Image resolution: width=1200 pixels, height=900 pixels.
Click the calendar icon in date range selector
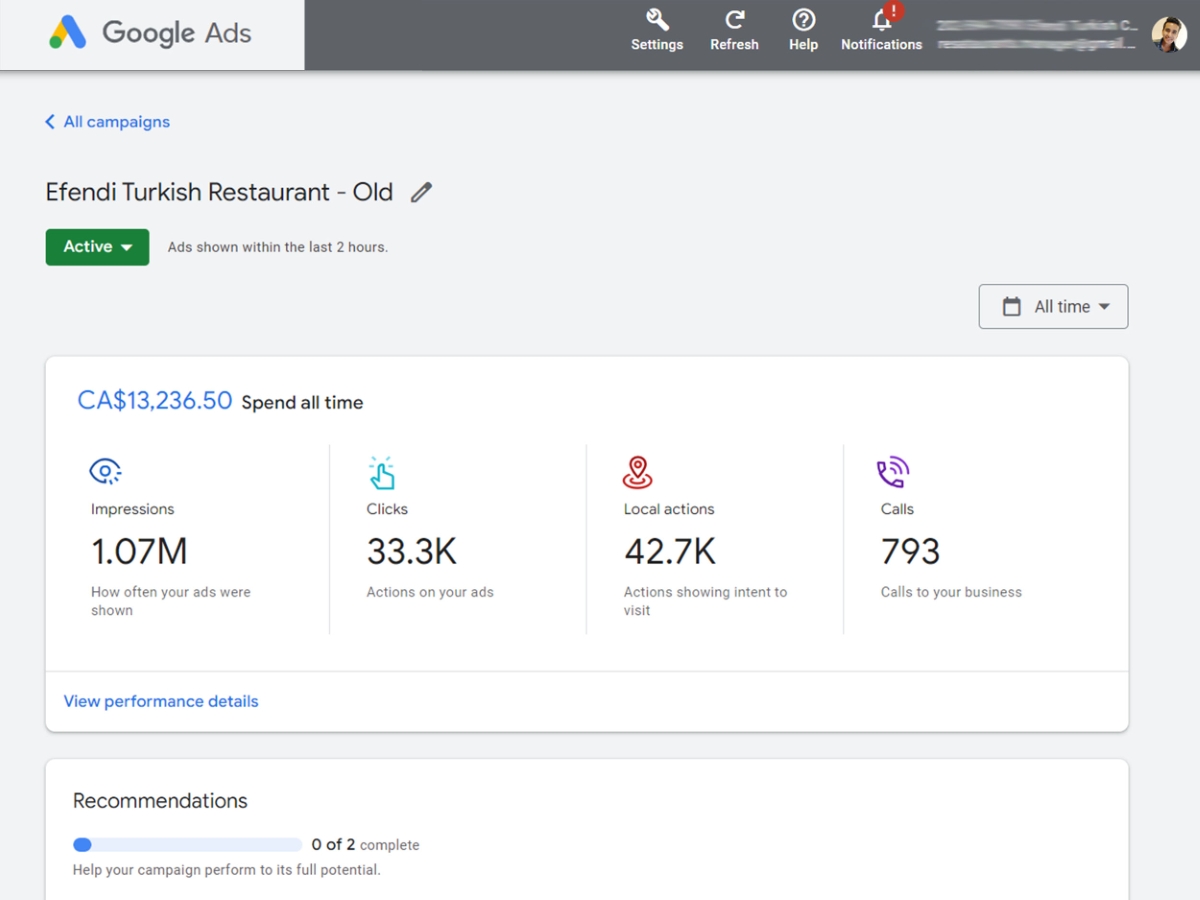(x=1013, y=306)
